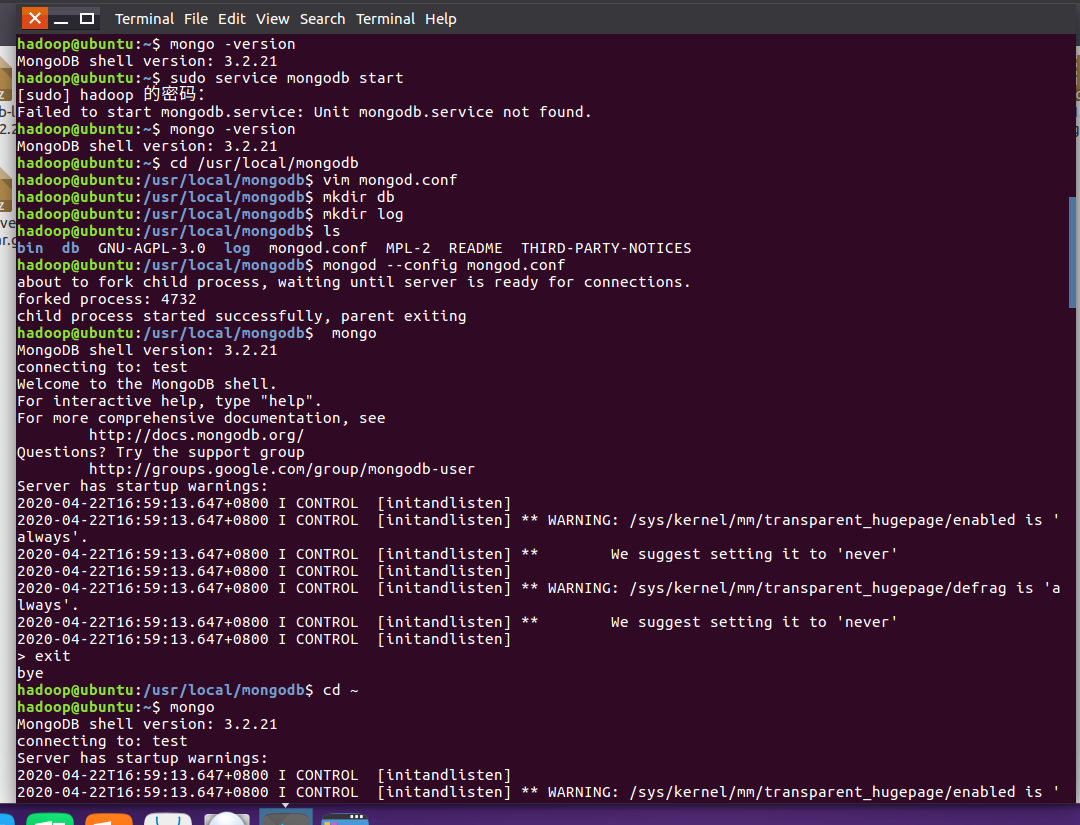Click 'about to fork child process' line
Screen dimensions: 1080x825
coord(353,282)
